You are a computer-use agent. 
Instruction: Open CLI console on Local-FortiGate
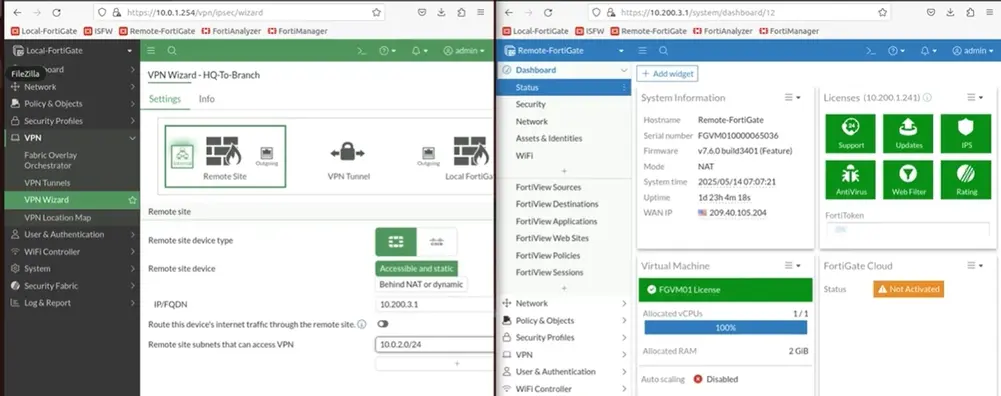pos(361,50)
